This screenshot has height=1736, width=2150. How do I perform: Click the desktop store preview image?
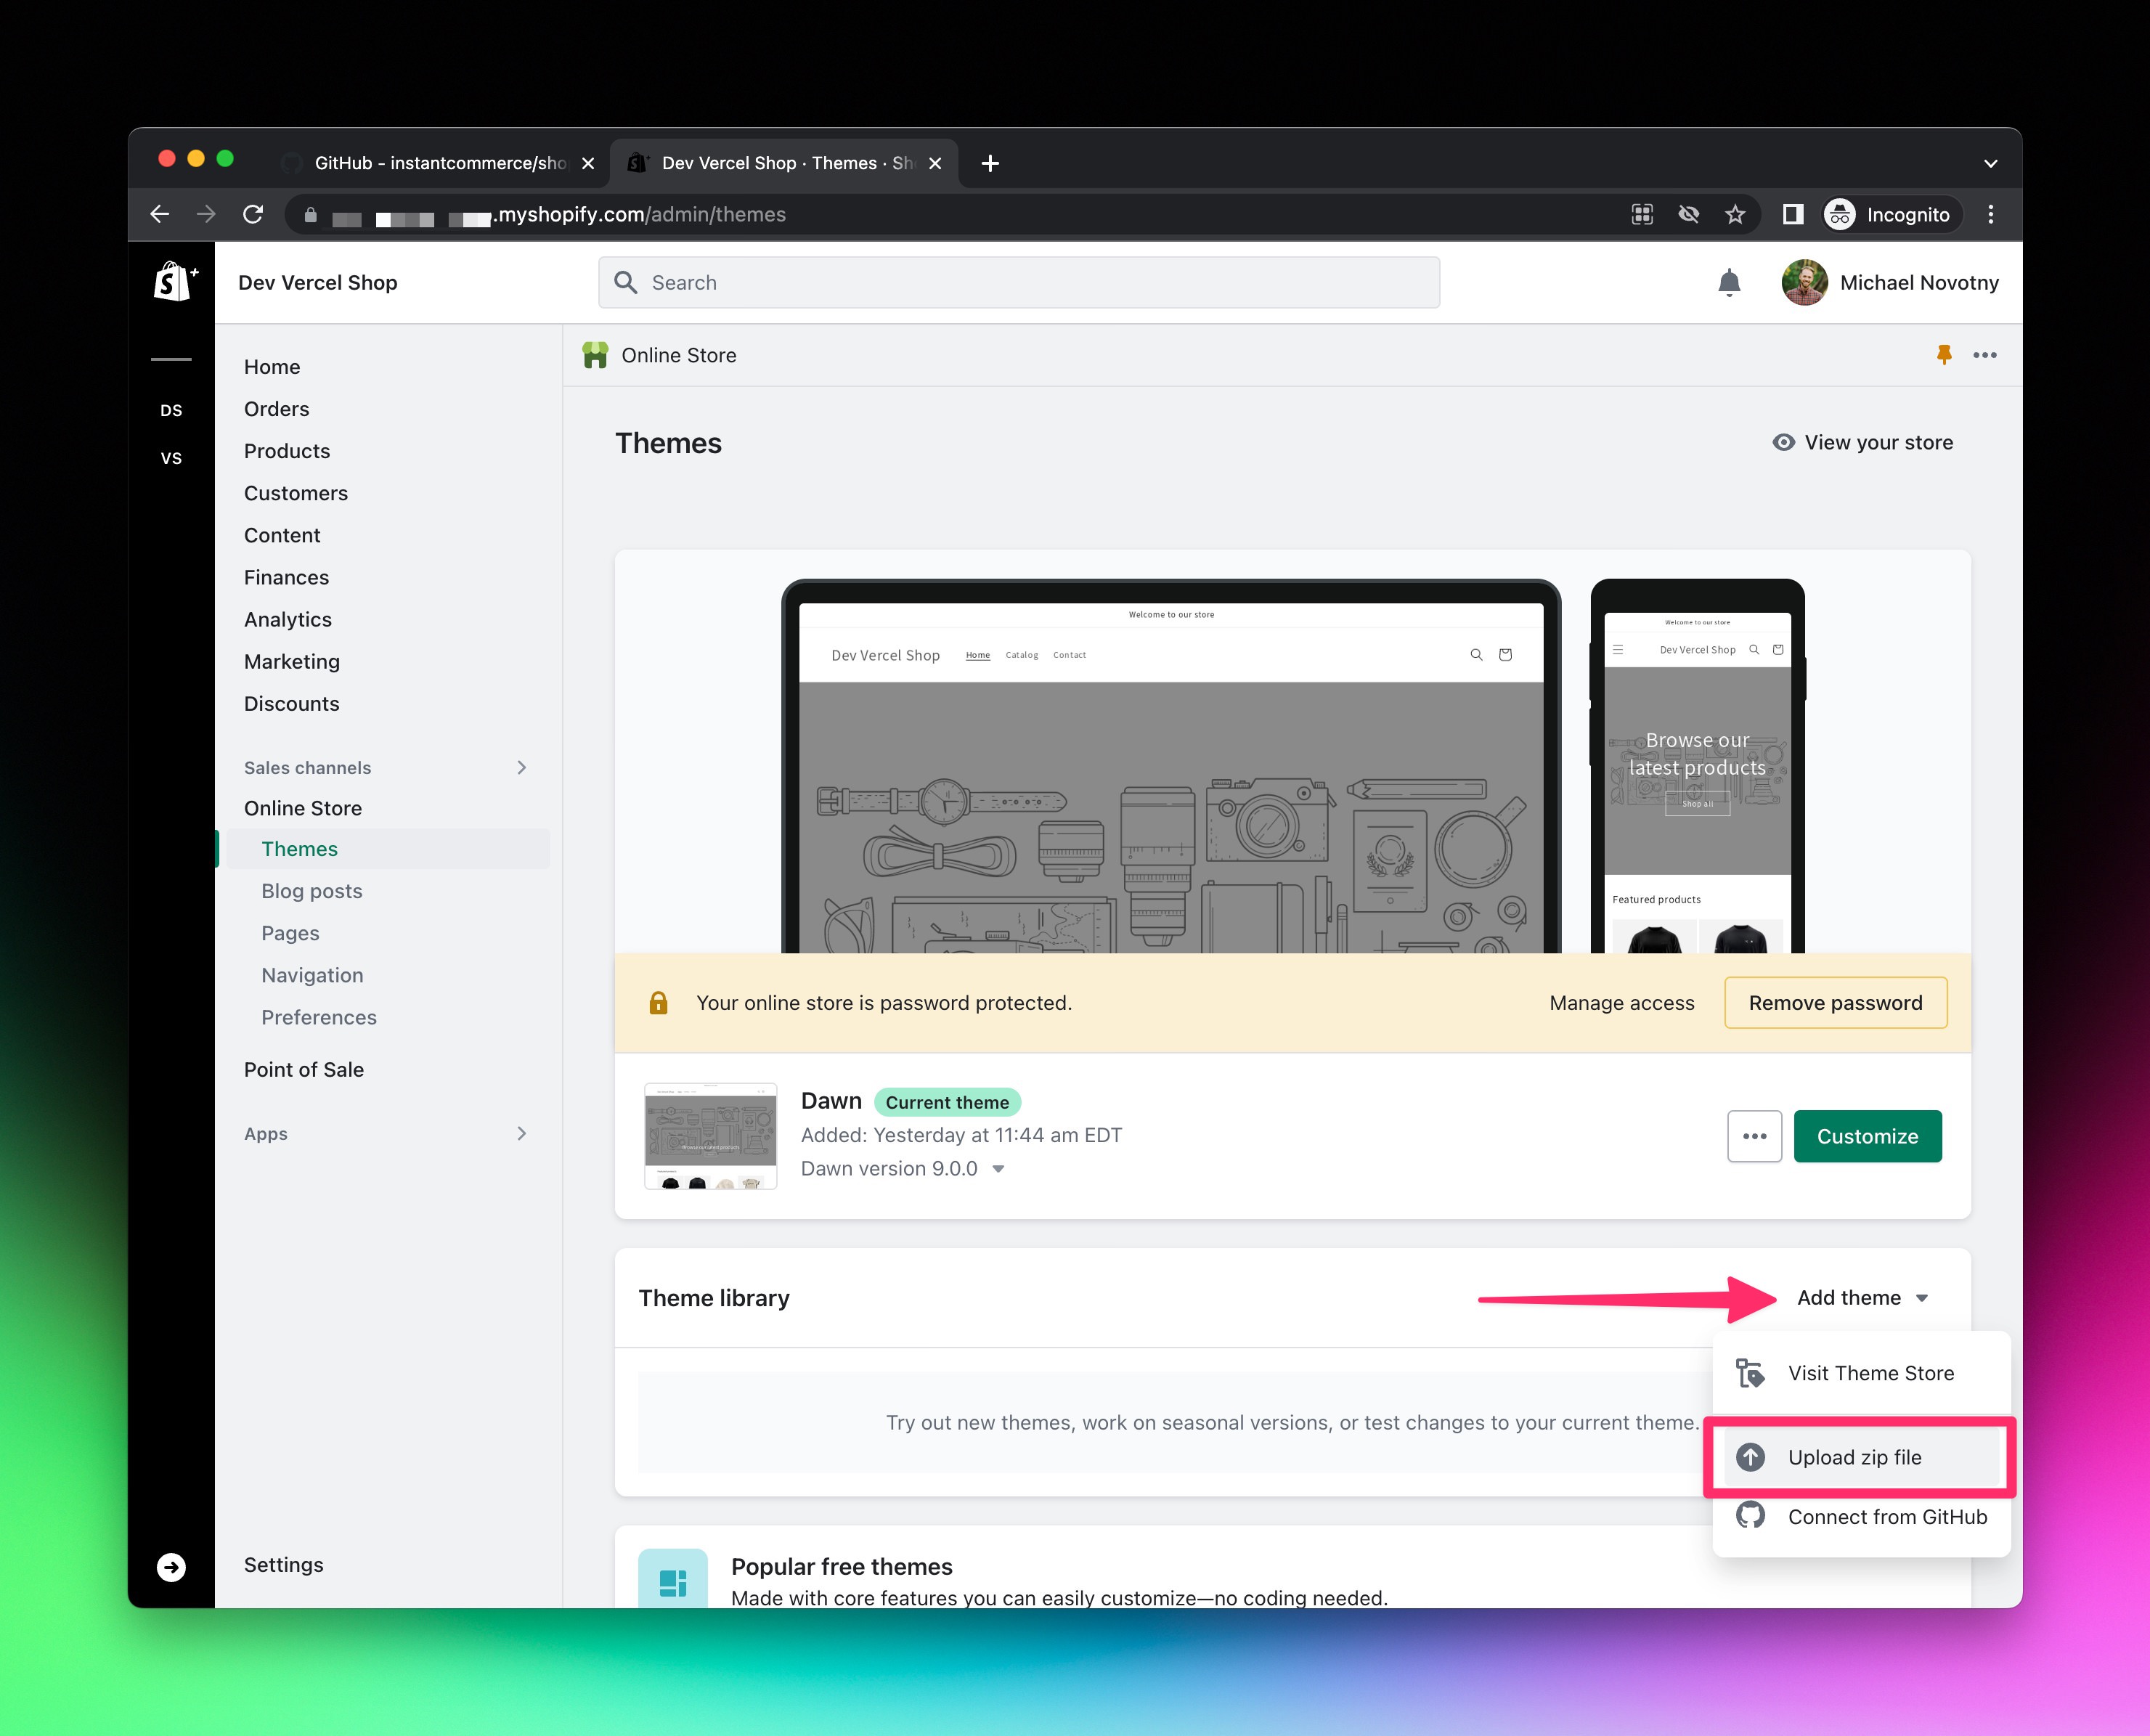(x=1171, y=767)
